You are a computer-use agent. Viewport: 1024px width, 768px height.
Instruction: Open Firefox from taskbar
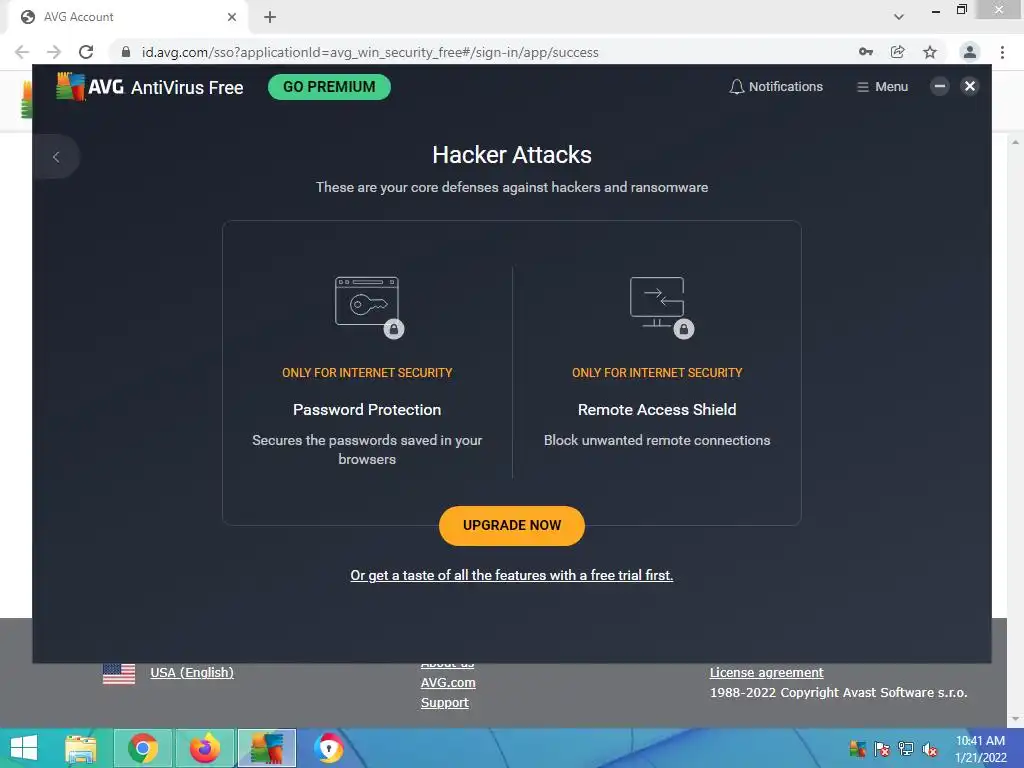(205, 748)
